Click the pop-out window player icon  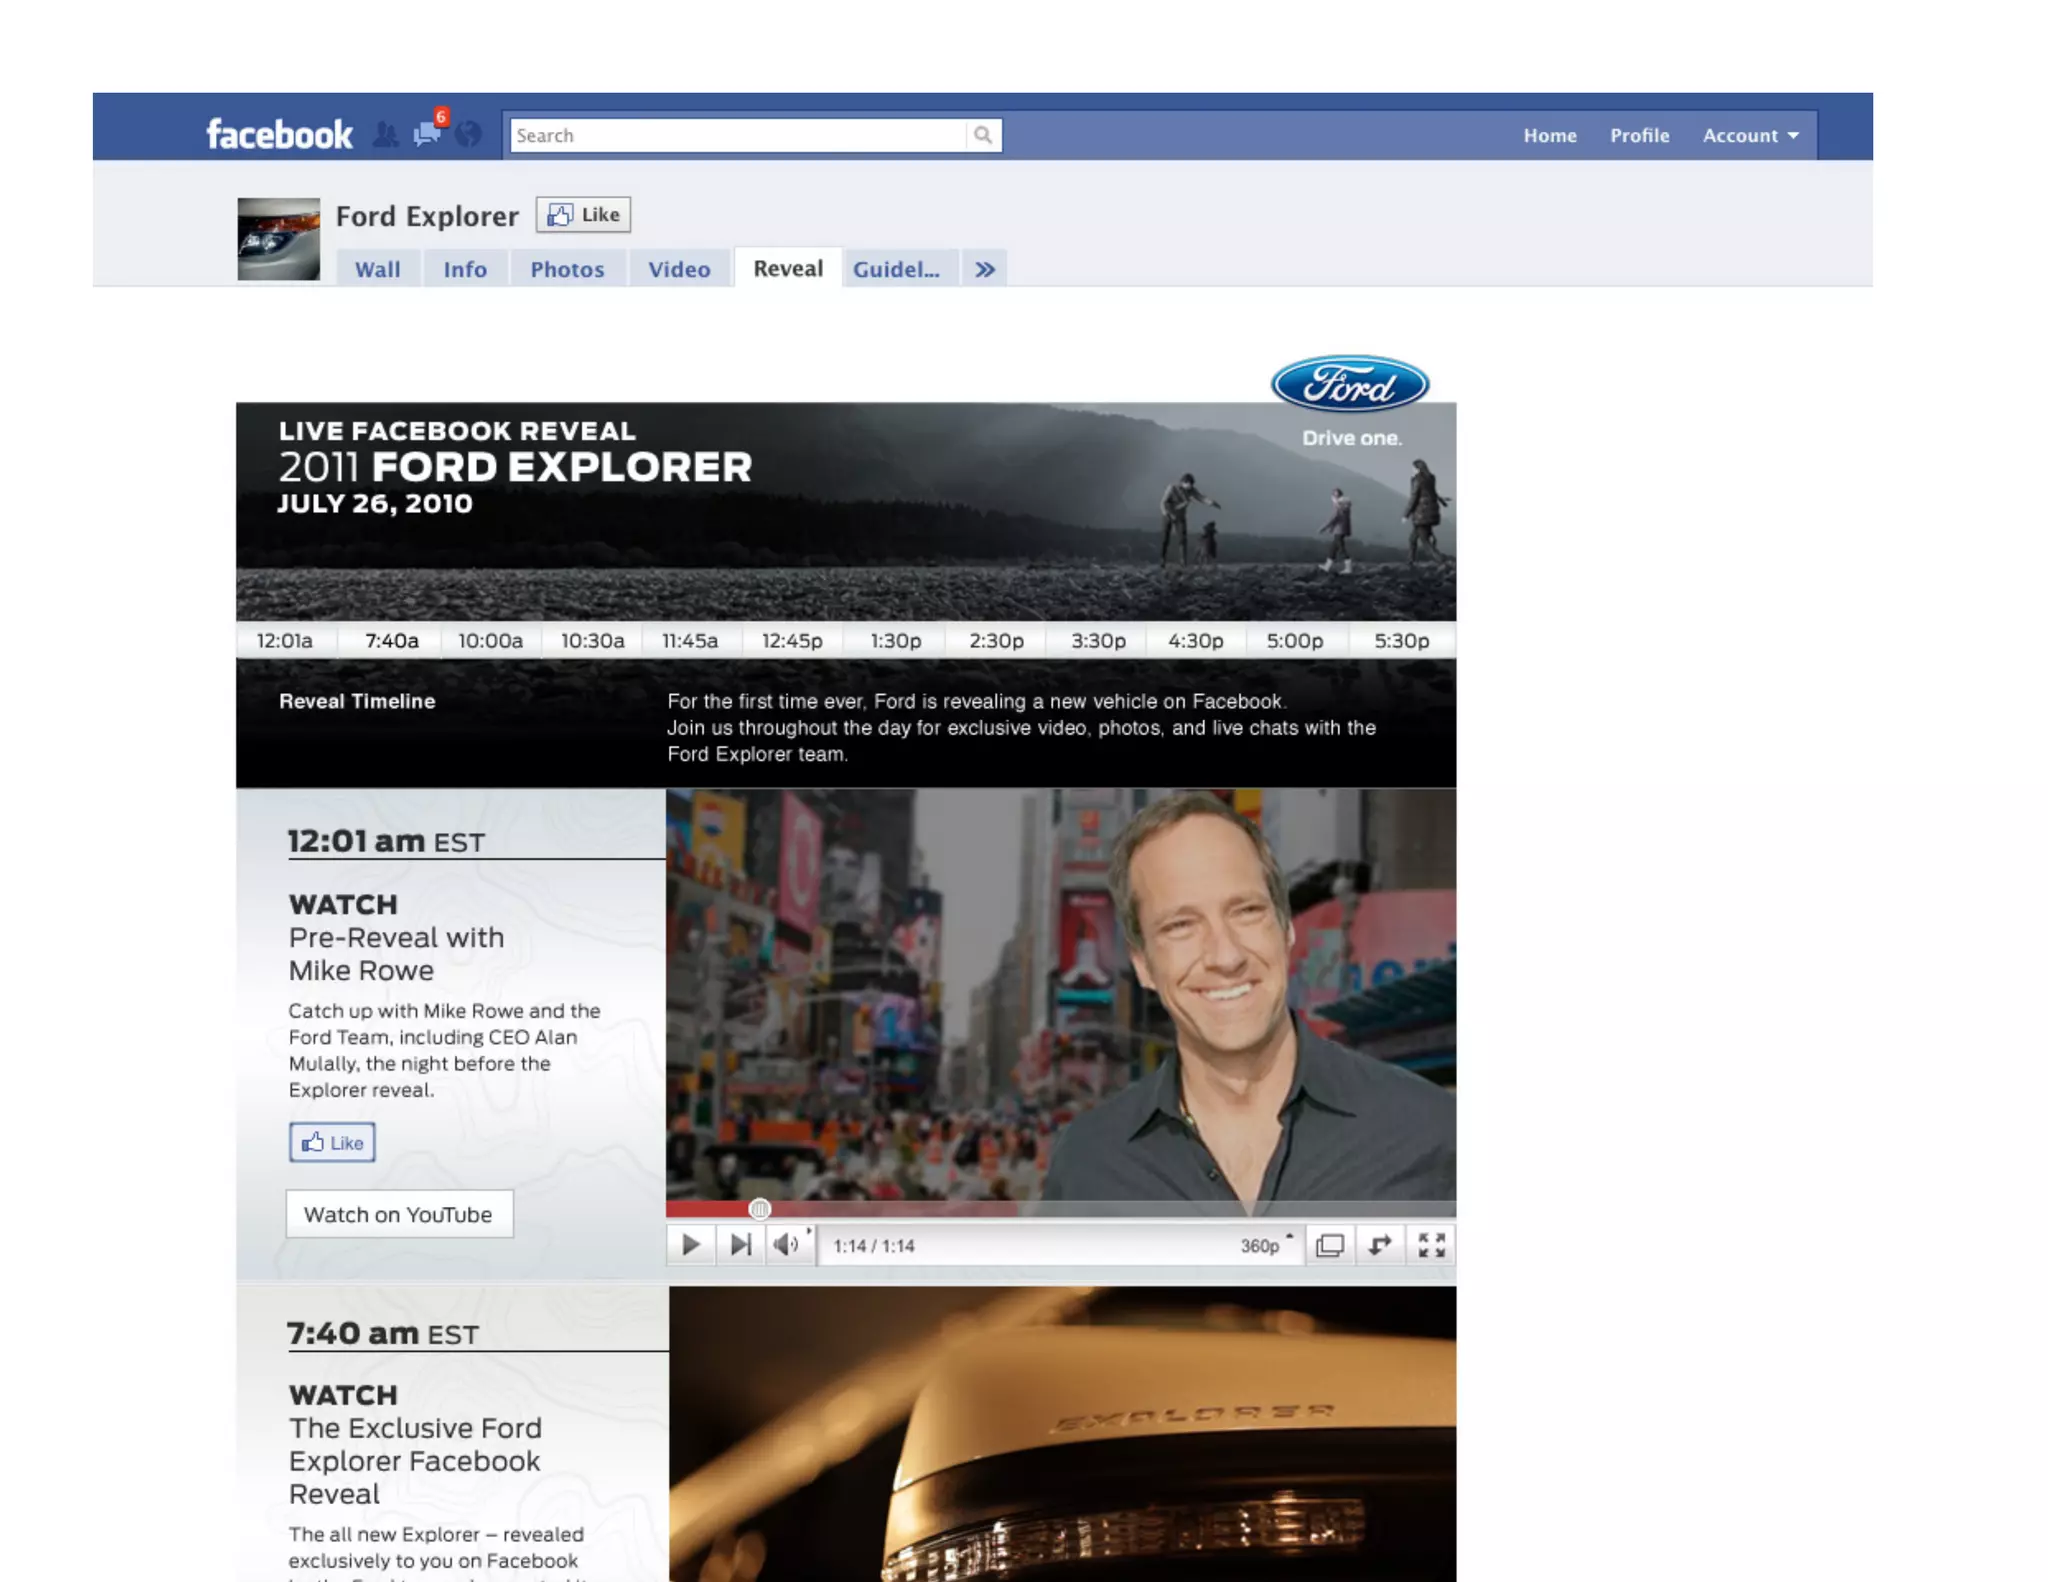coord(1329,1245)
